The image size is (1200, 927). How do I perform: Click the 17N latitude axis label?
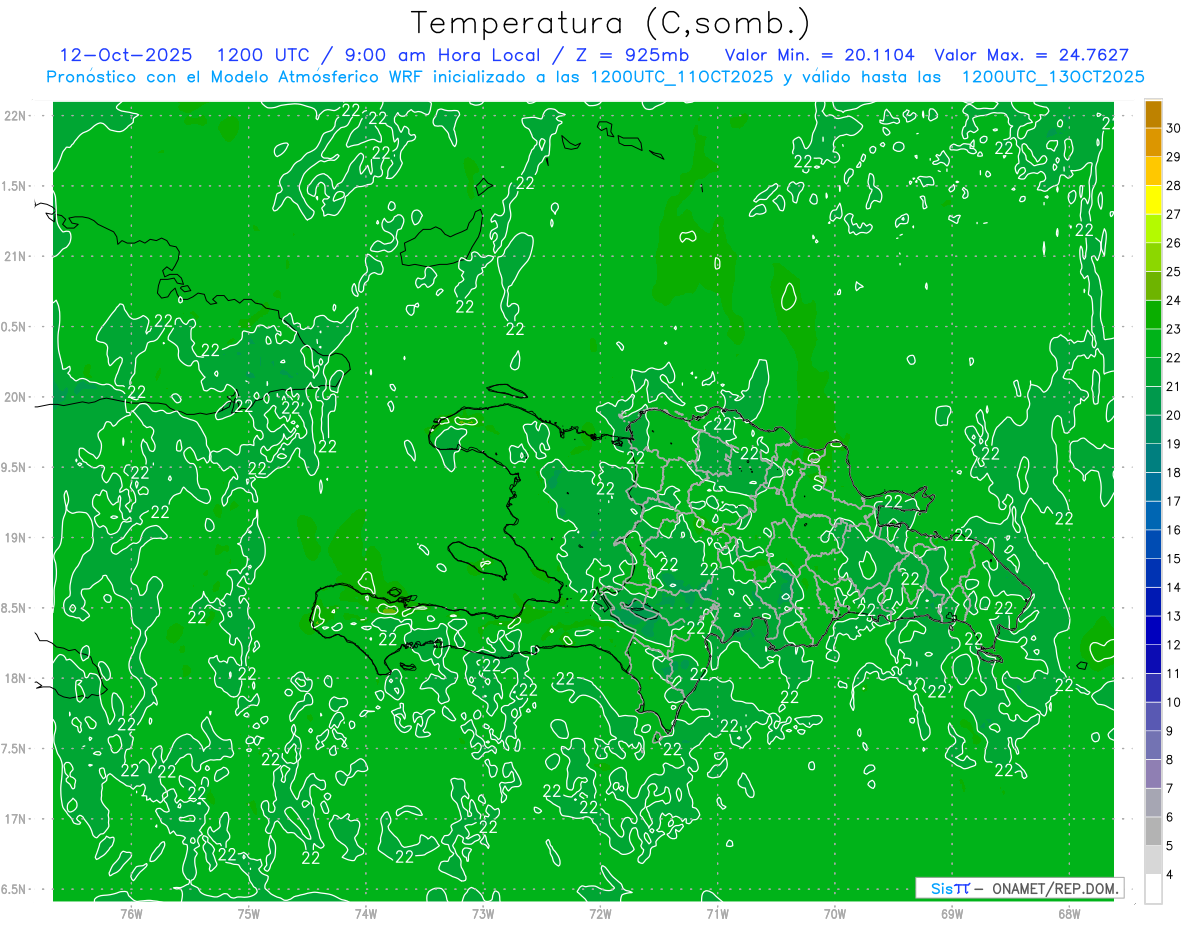coord(14,819)
